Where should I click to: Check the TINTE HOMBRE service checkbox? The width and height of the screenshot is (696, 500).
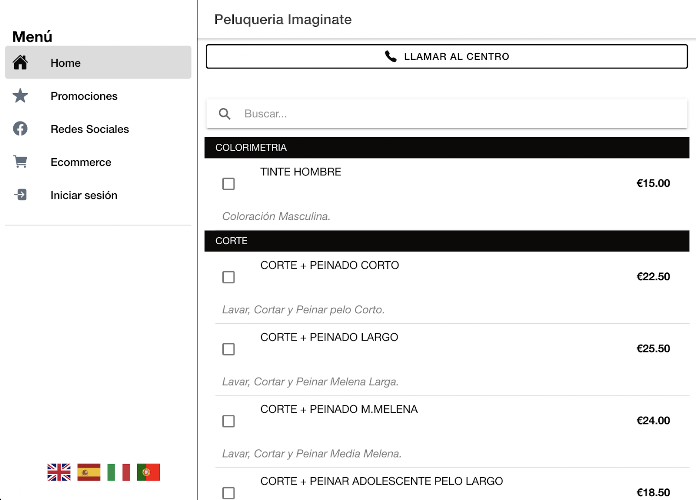(x=229, y=184)
